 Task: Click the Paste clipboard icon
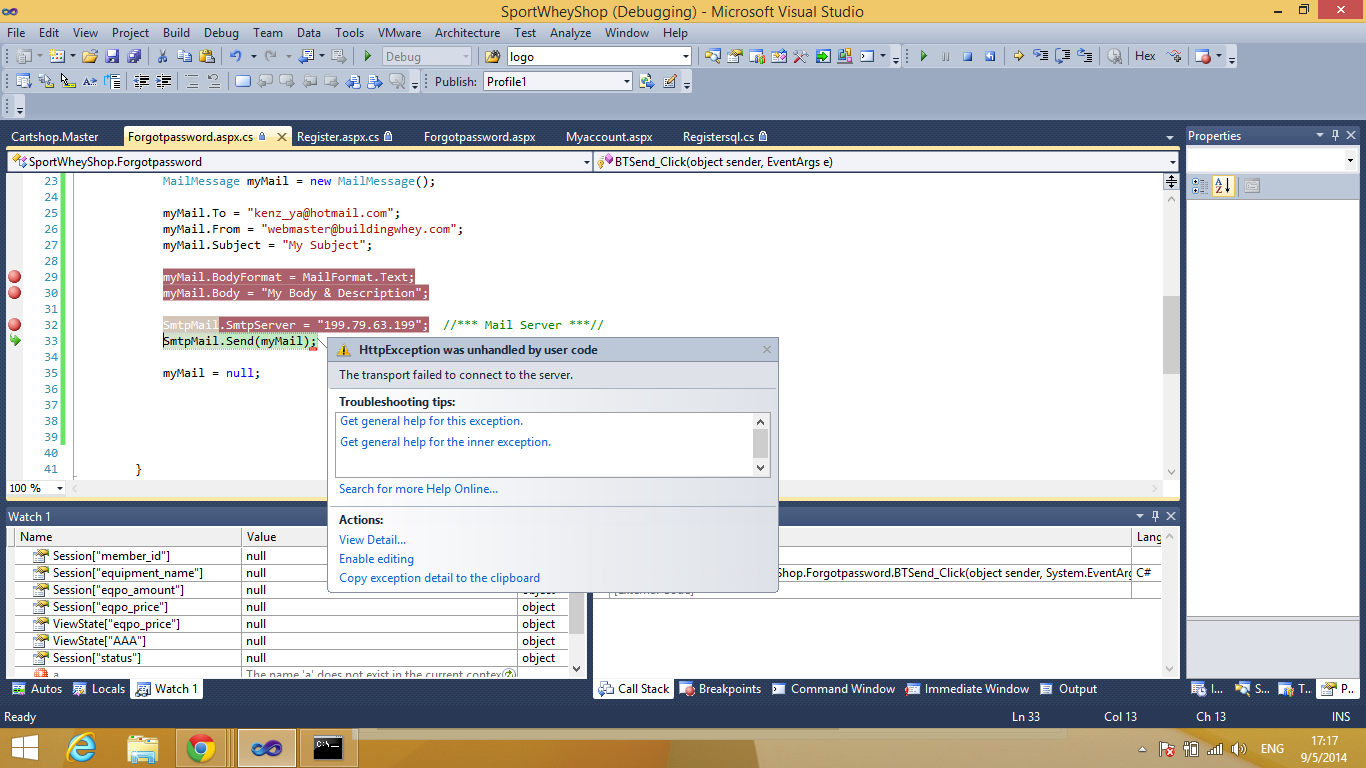pos(207,57)
